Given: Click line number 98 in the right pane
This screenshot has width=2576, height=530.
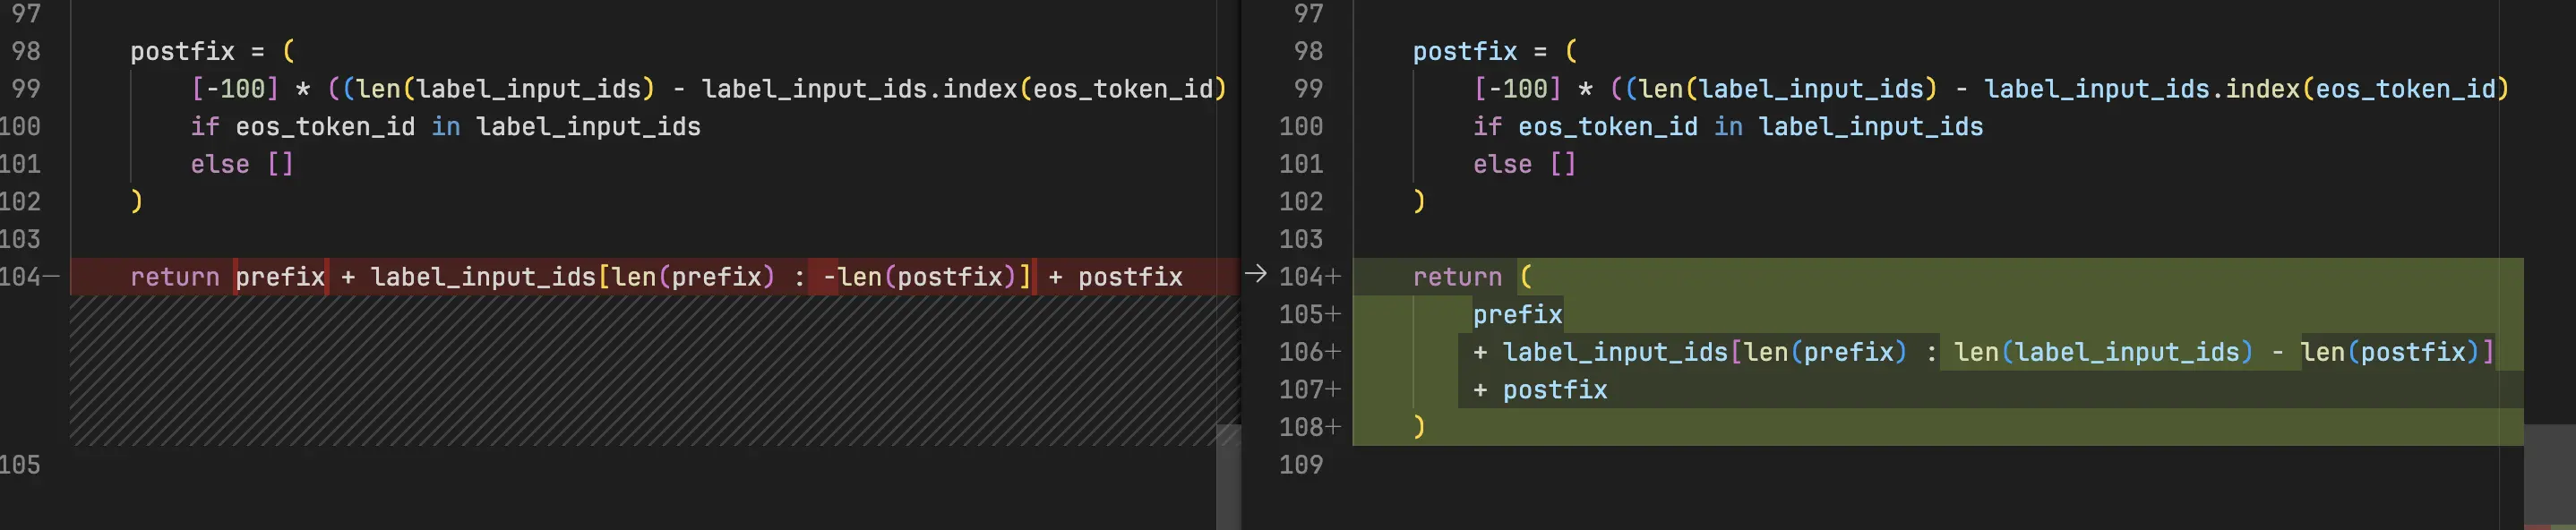Looking at the screenshot, I should [x=1308, y=51].
